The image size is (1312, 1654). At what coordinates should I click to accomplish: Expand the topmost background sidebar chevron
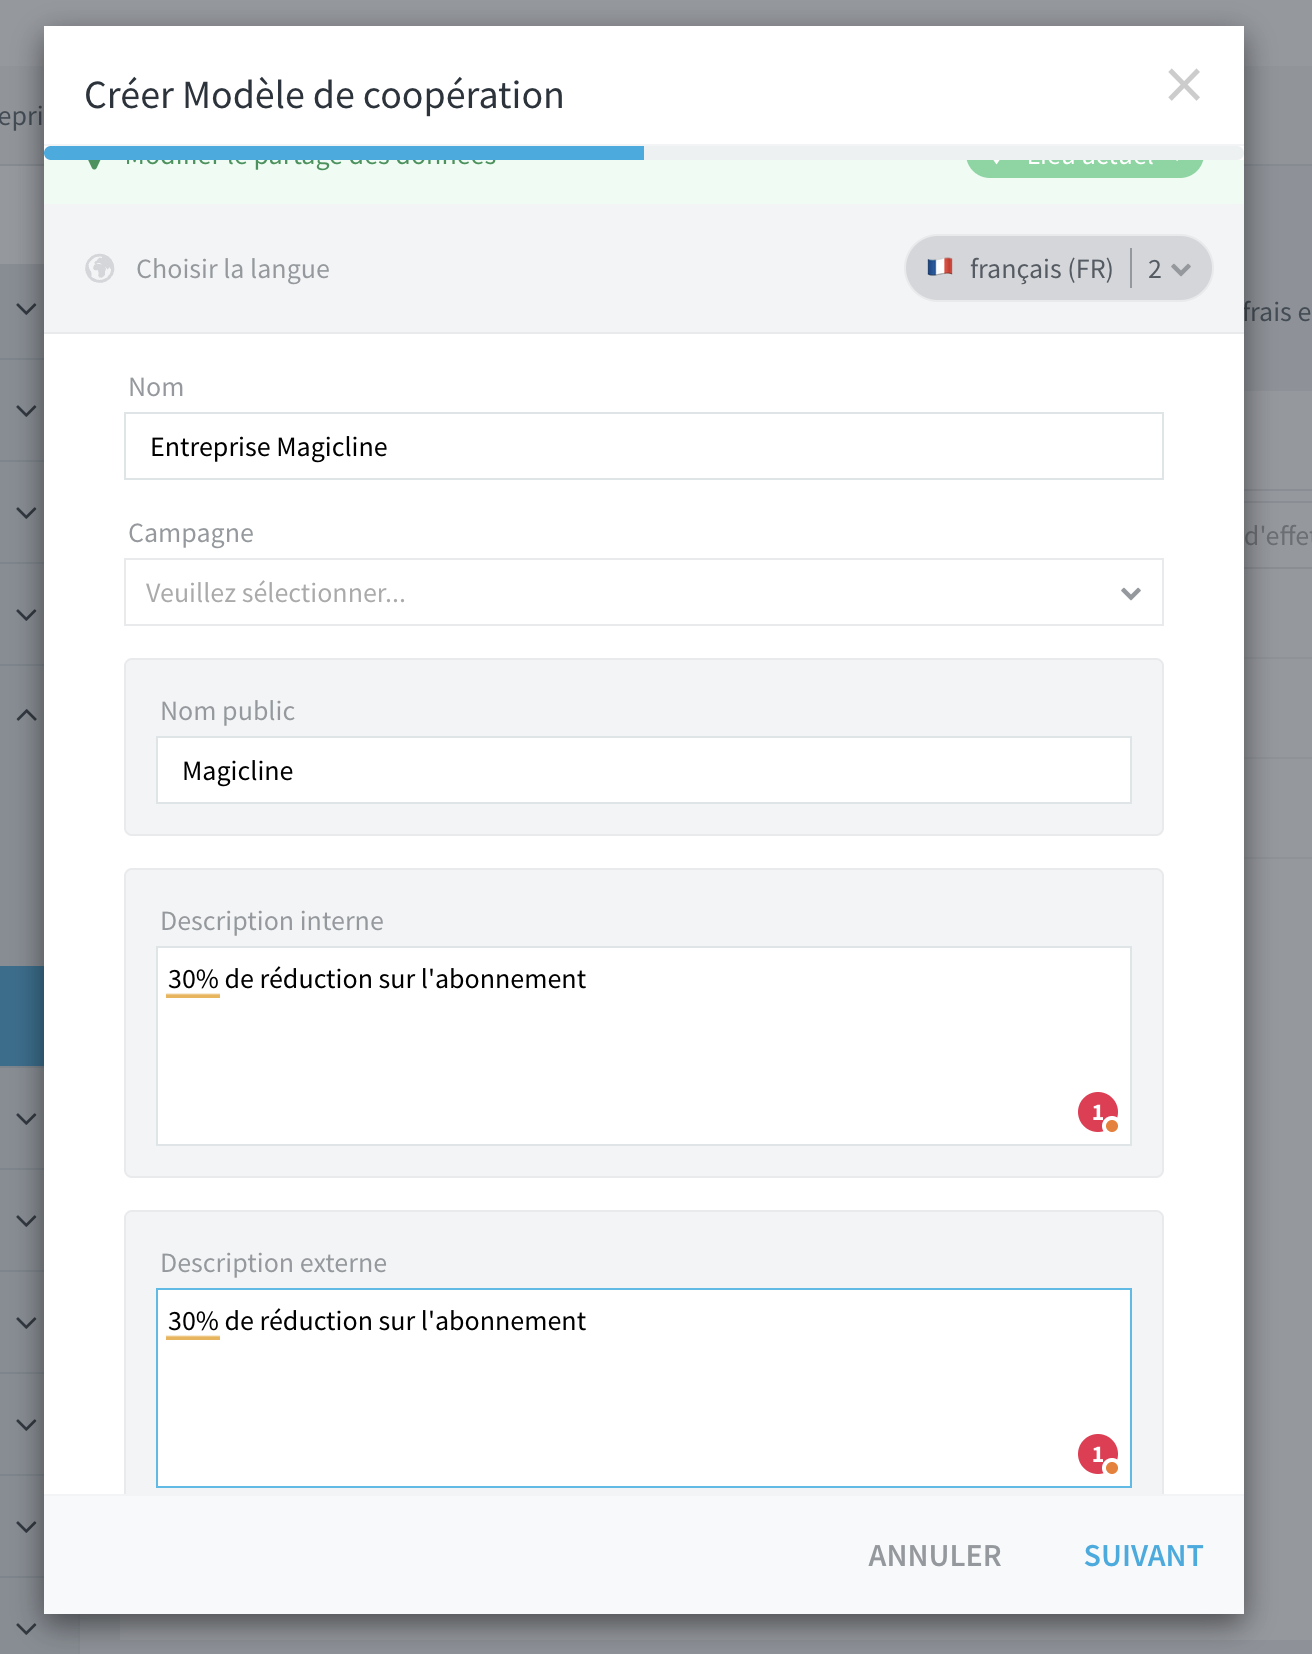(x=27, y=309)
